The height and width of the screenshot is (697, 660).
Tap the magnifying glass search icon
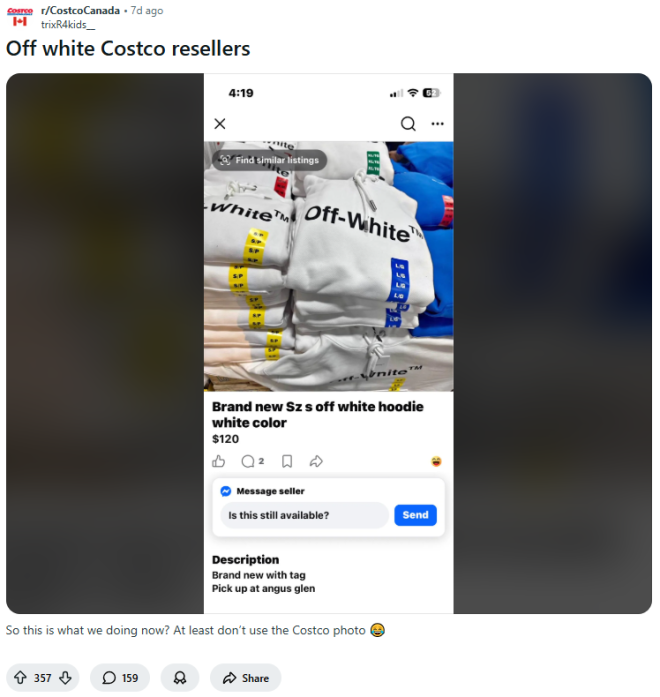coord(408,124)
